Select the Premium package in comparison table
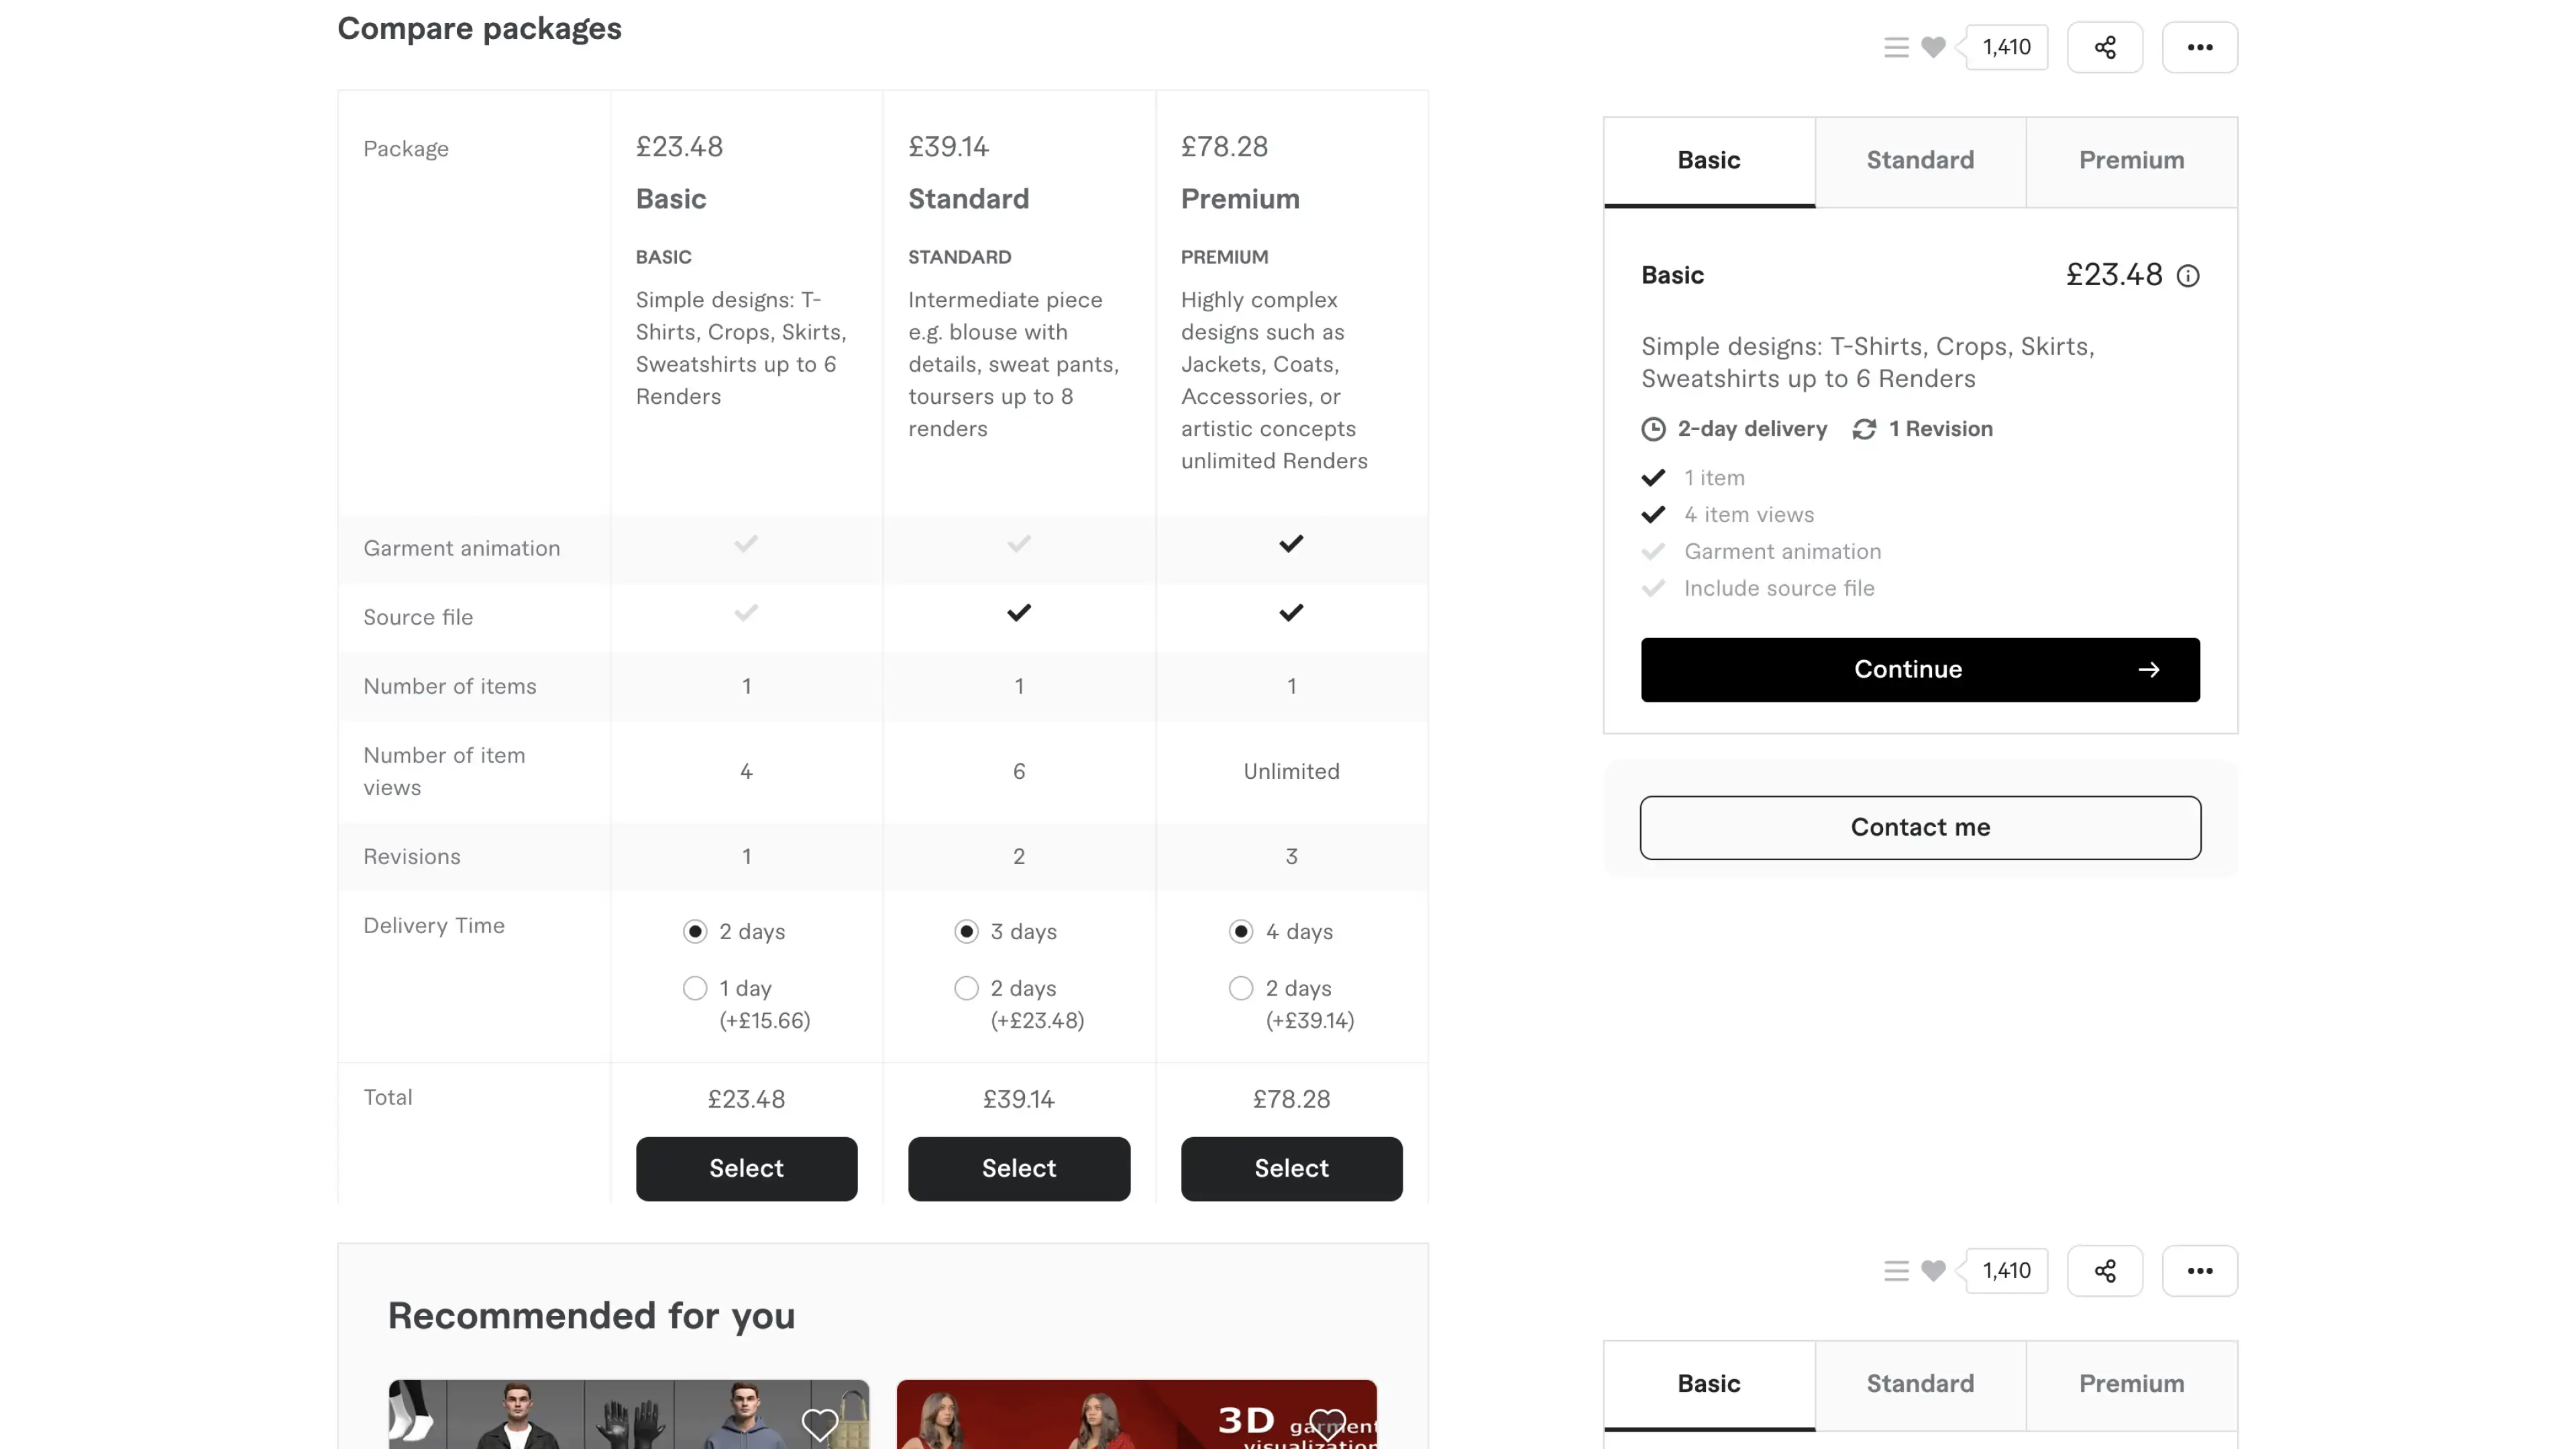This screenshot has height=1449, width=2576. (x=1291, y=1168)
